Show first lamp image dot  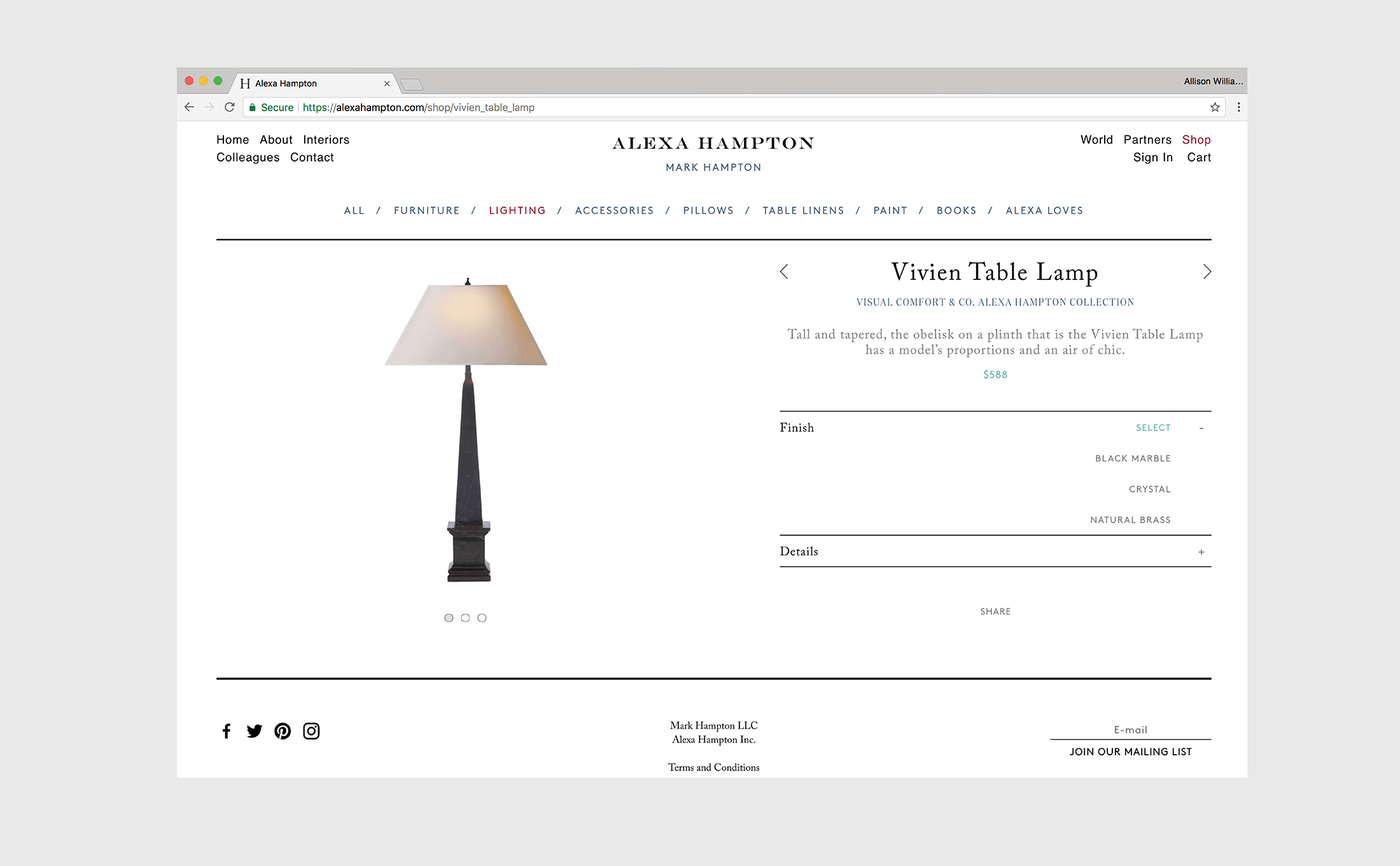pyautogui.click(x=449, y=618)
